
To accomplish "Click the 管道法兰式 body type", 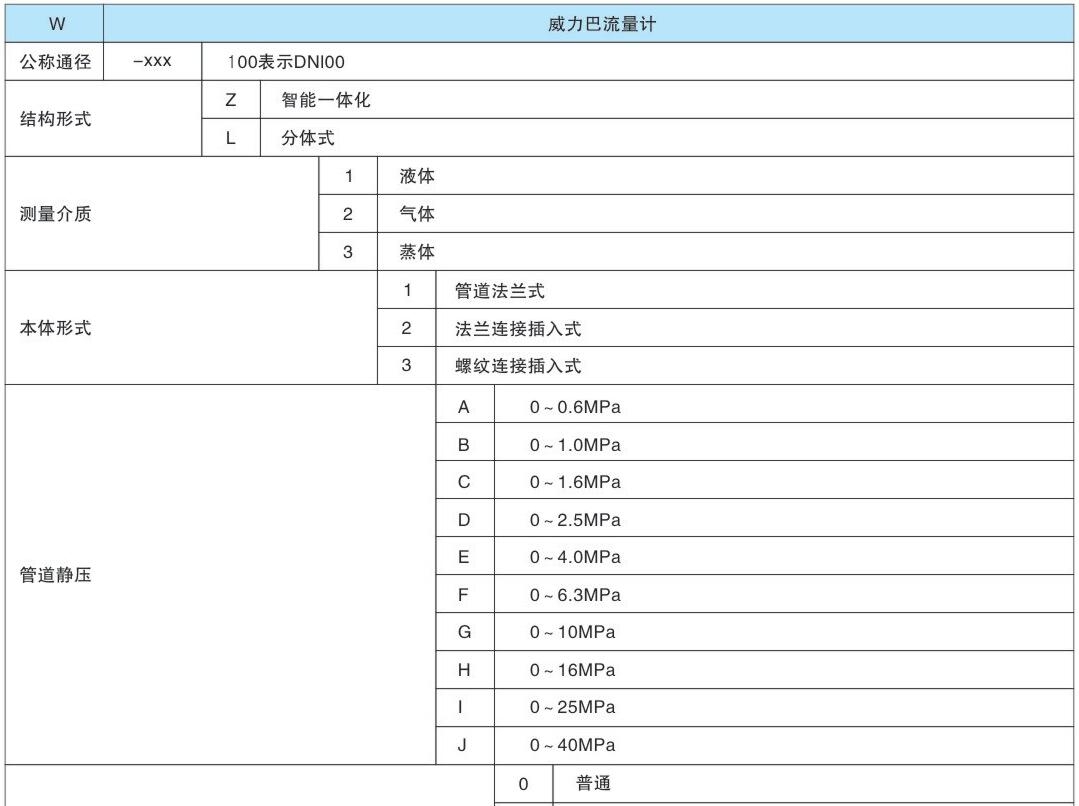I will 499,291.
